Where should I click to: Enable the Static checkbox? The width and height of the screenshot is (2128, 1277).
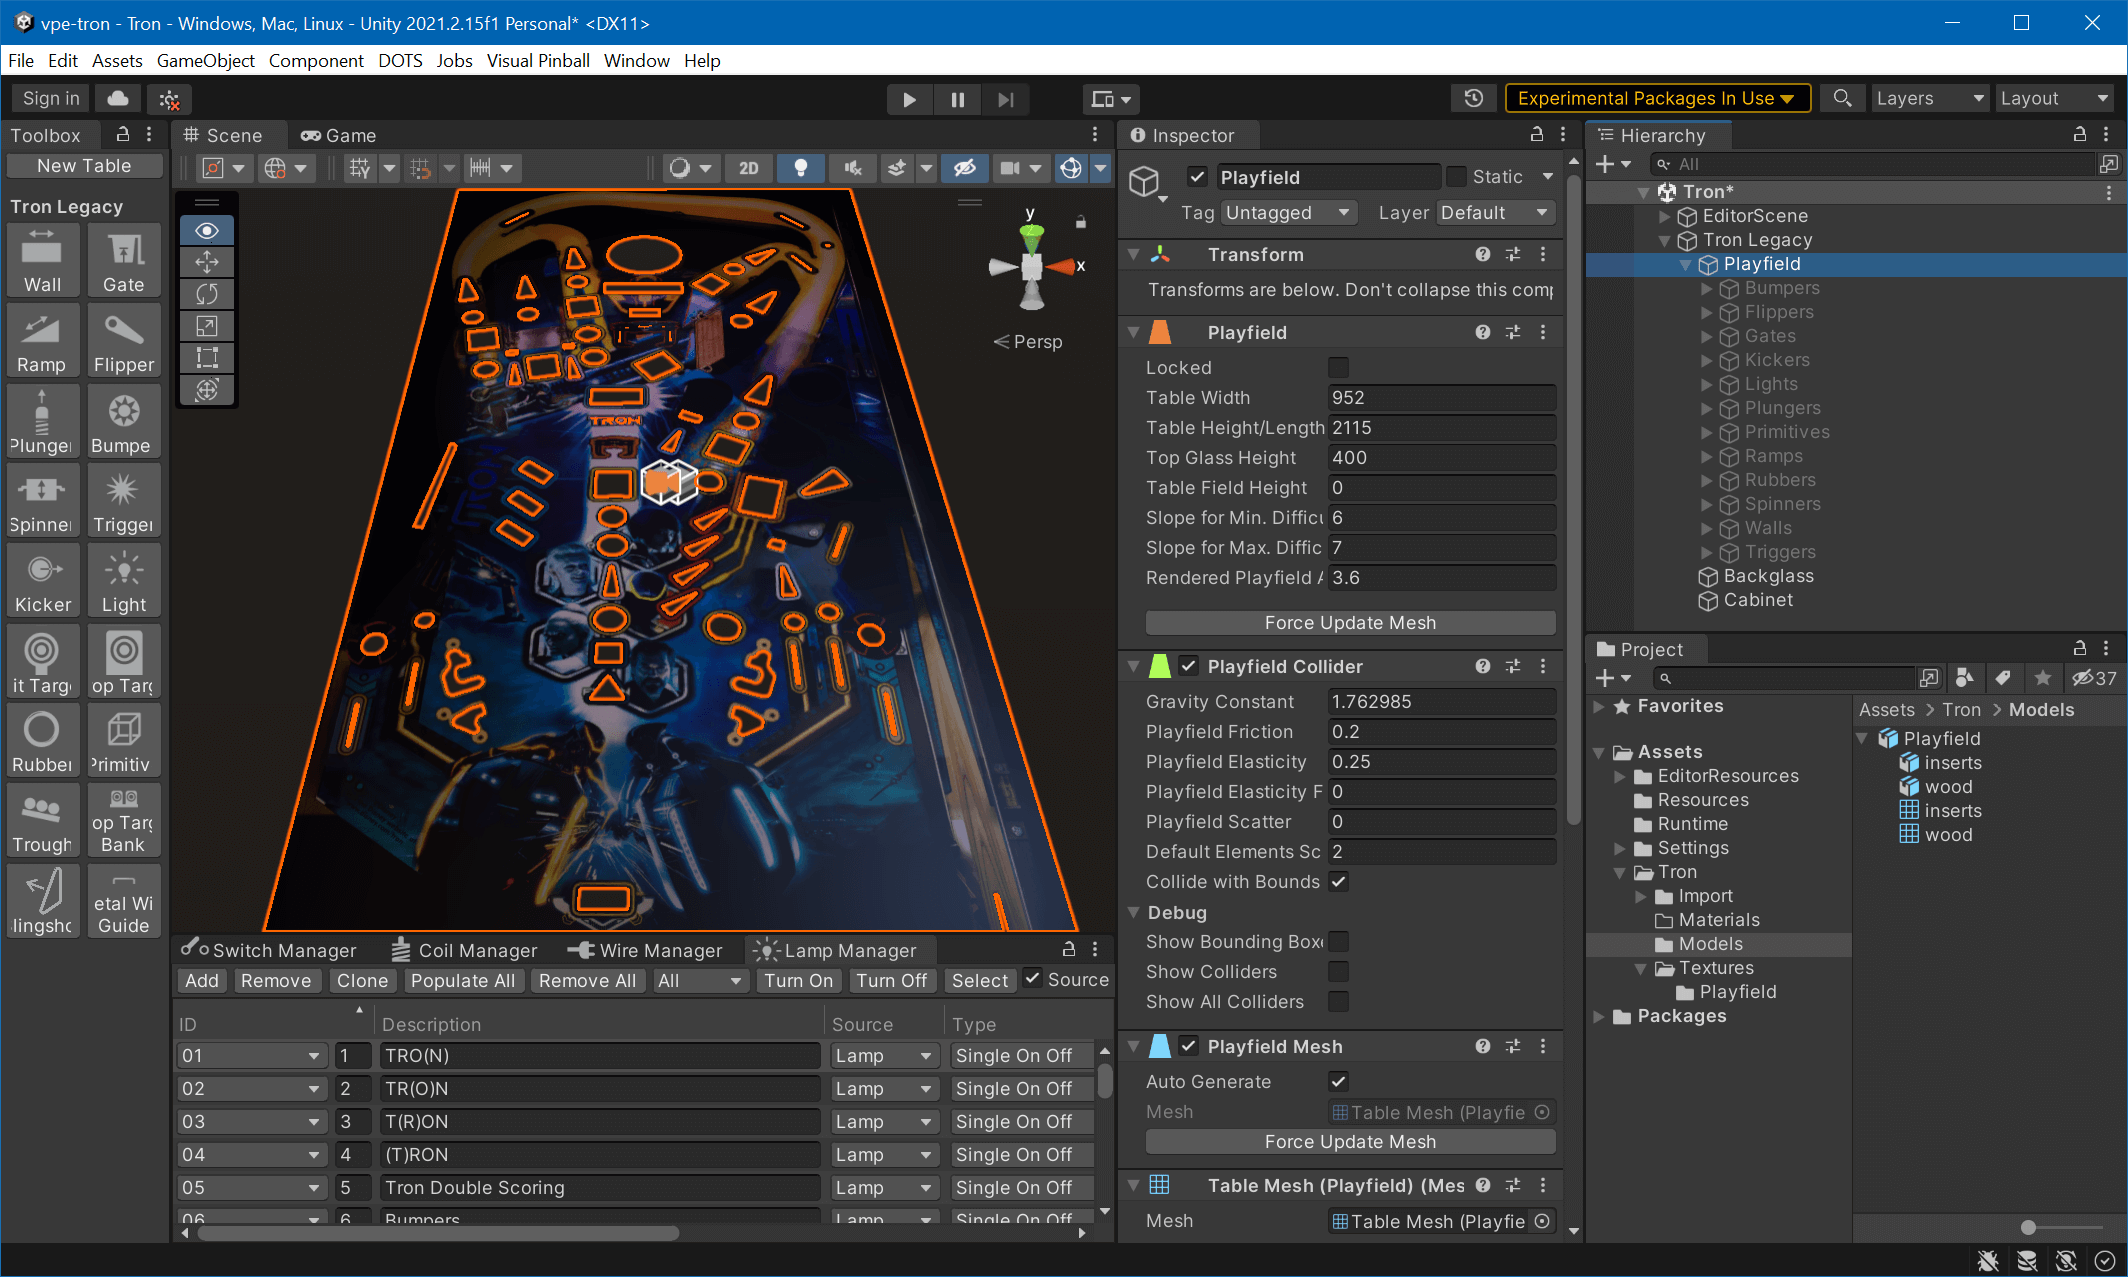coord(1456,177)
